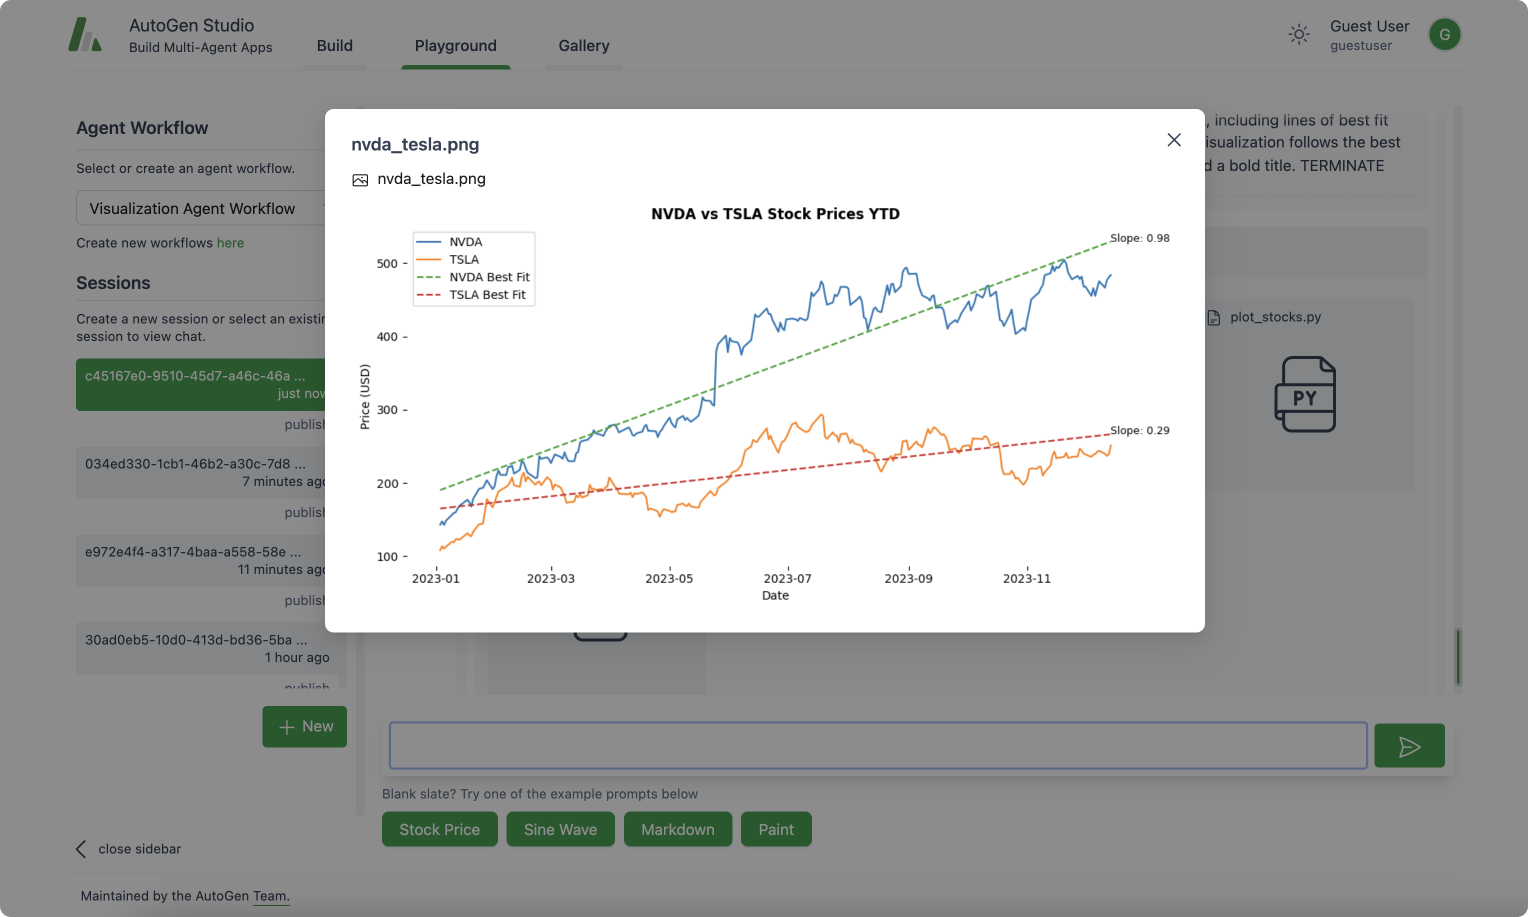This screenshot has height=917, width=1528.
Task: Open the Visualization Agent Workflow dropdown
Action: pos(200,209)
